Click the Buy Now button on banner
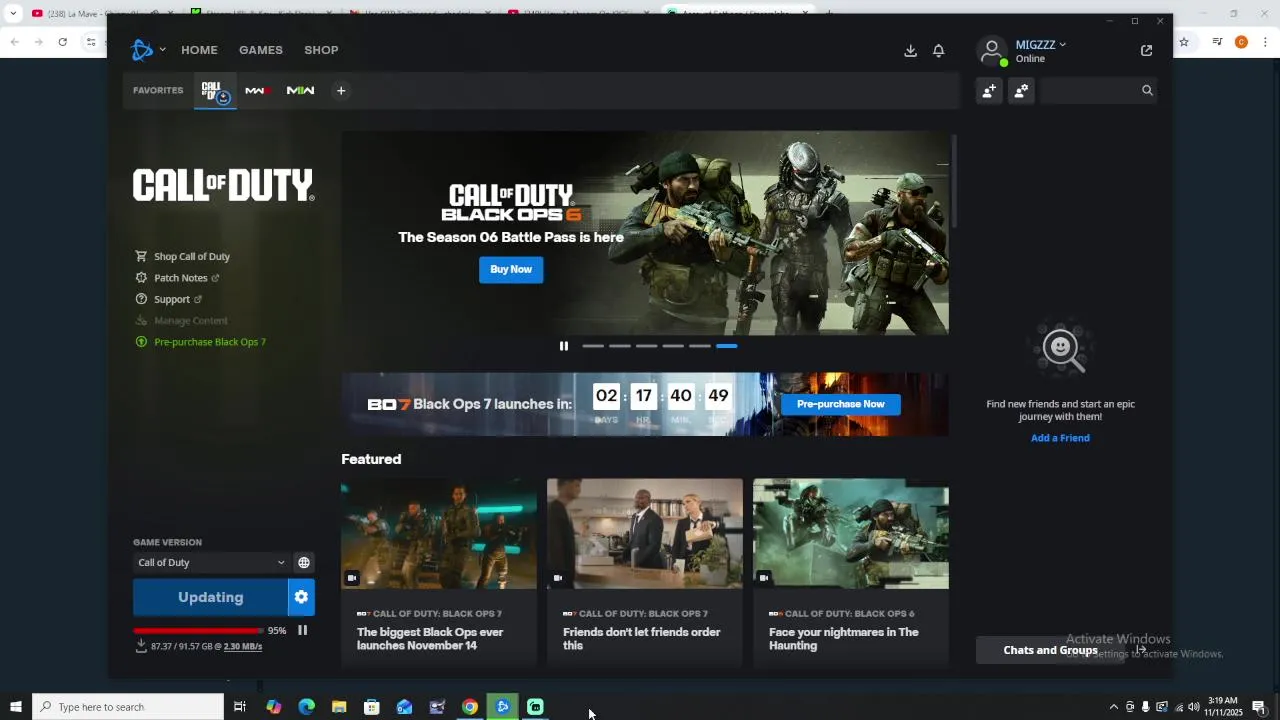 click(x=511, y=269)
